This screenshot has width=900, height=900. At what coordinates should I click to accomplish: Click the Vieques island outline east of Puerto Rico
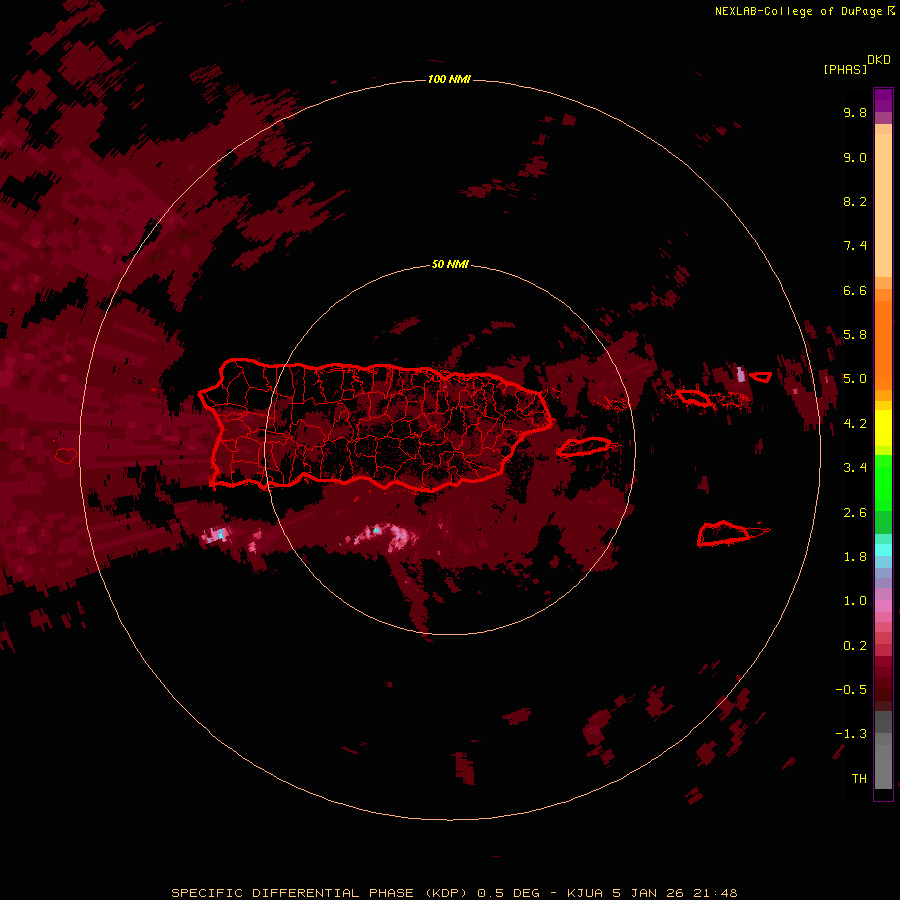[x=584, y=447]
